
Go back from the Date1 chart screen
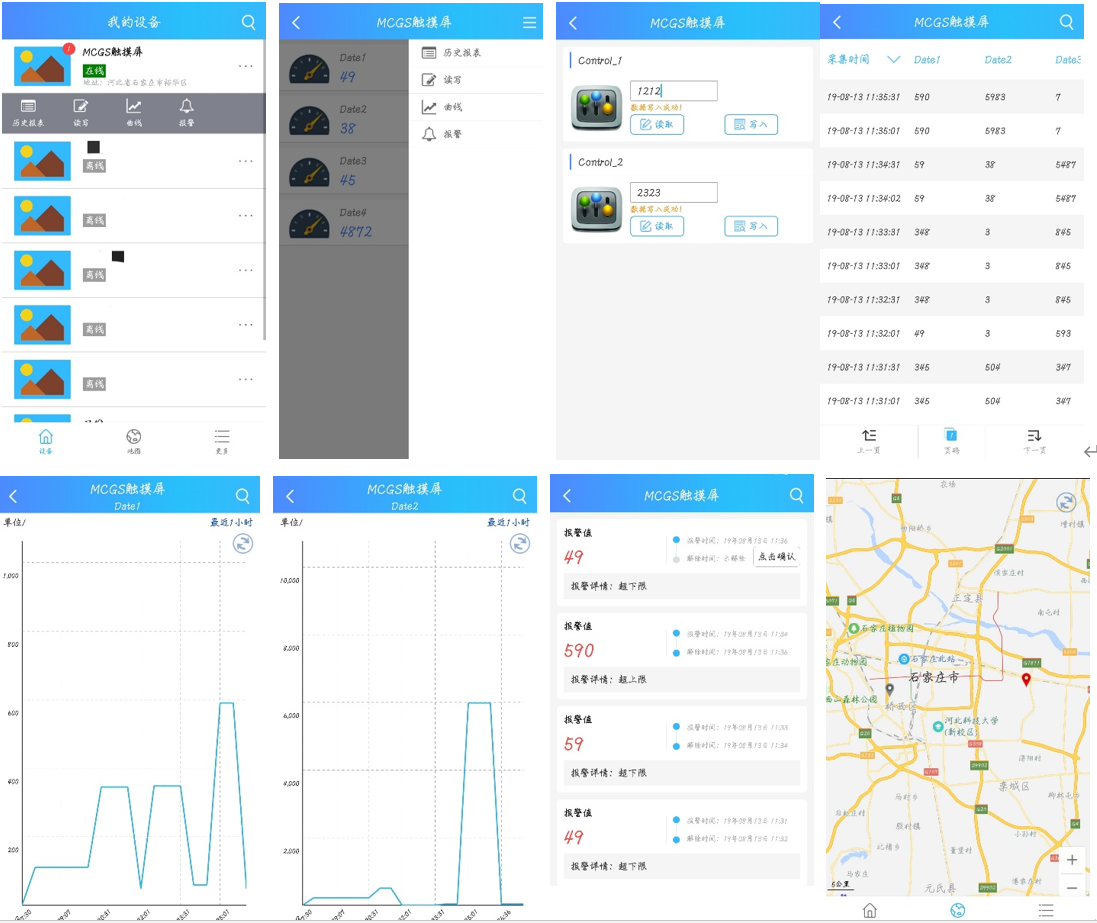(x=13, y=496)
